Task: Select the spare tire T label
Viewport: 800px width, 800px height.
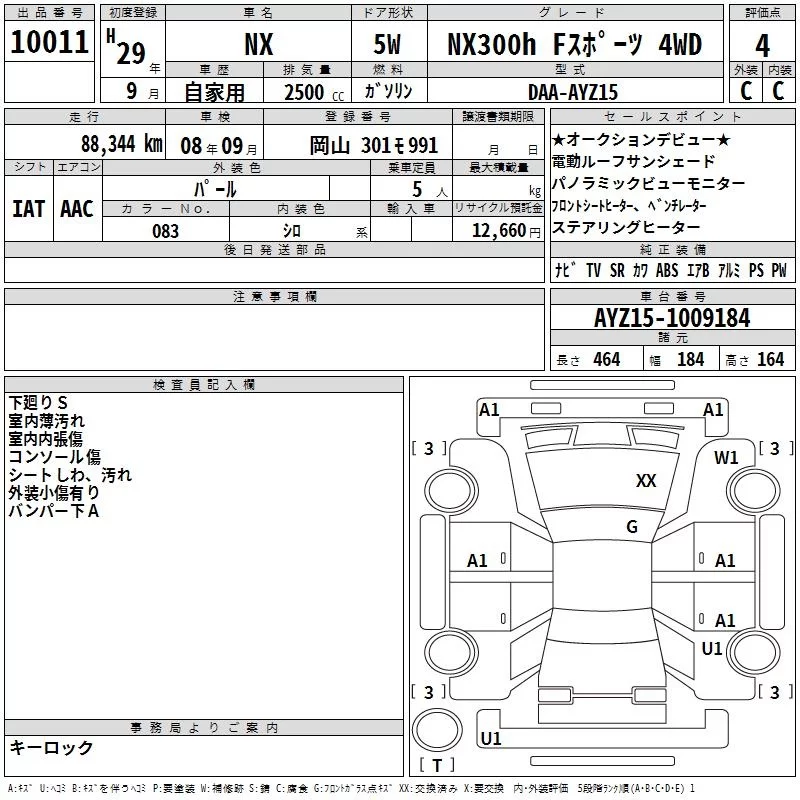Action: (437, 765)
